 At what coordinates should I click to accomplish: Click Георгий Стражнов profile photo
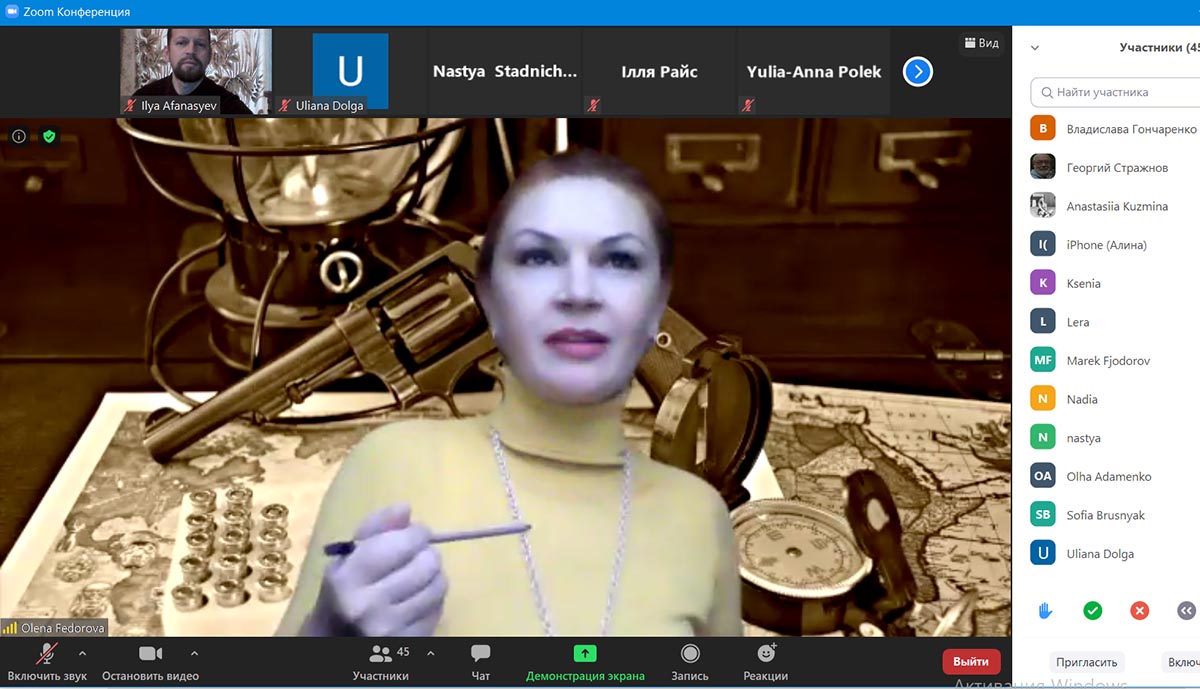[1043, 167]
